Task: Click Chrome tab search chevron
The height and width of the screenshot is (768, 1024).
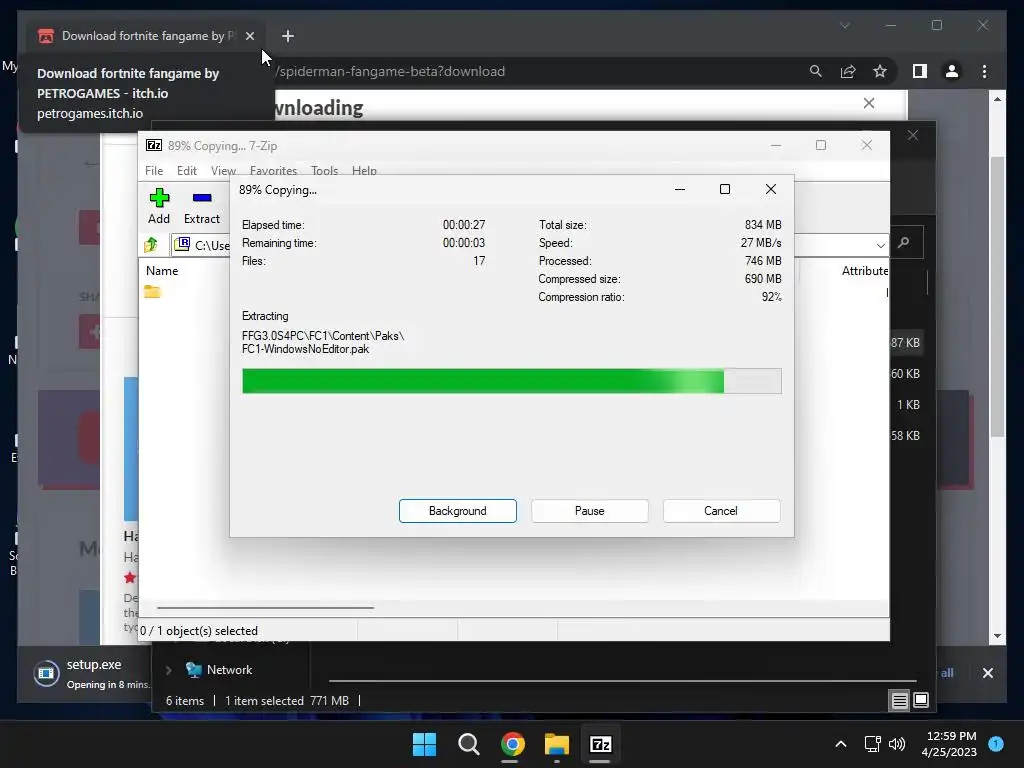Action: [844, 25]
